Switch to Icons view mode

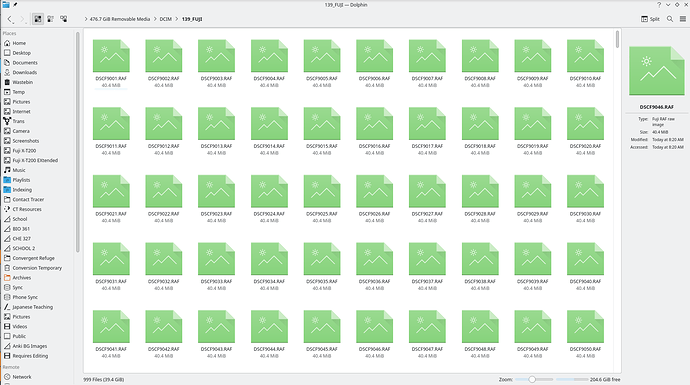(38, 19)
